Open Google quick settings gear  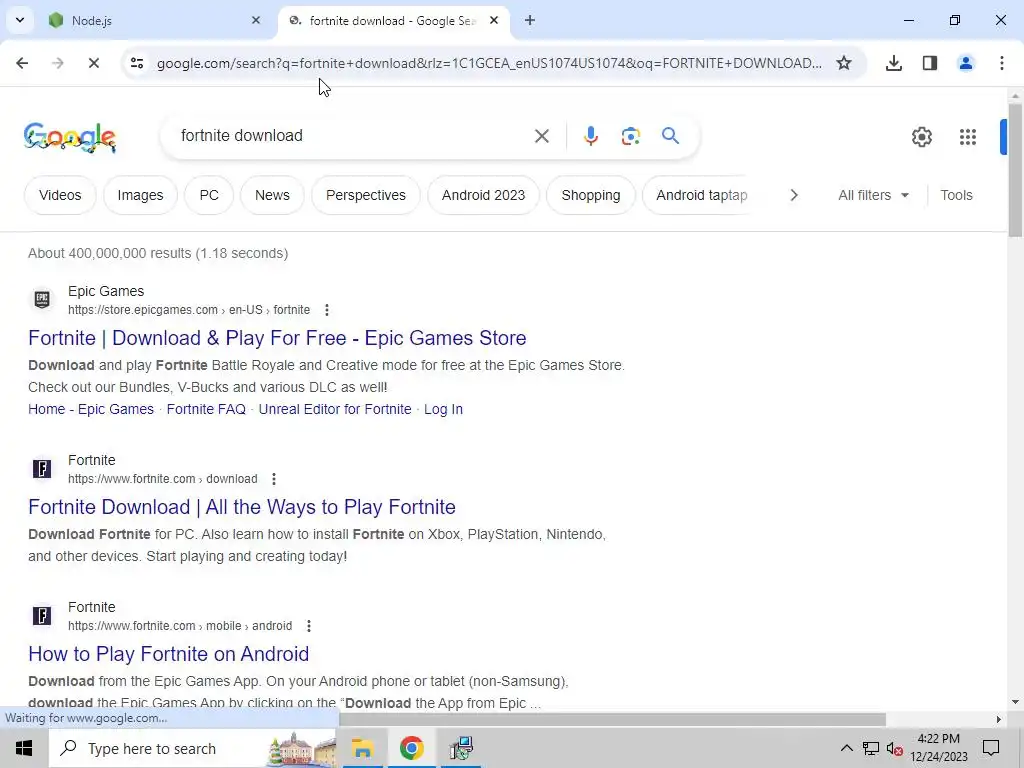click(921, 136)
